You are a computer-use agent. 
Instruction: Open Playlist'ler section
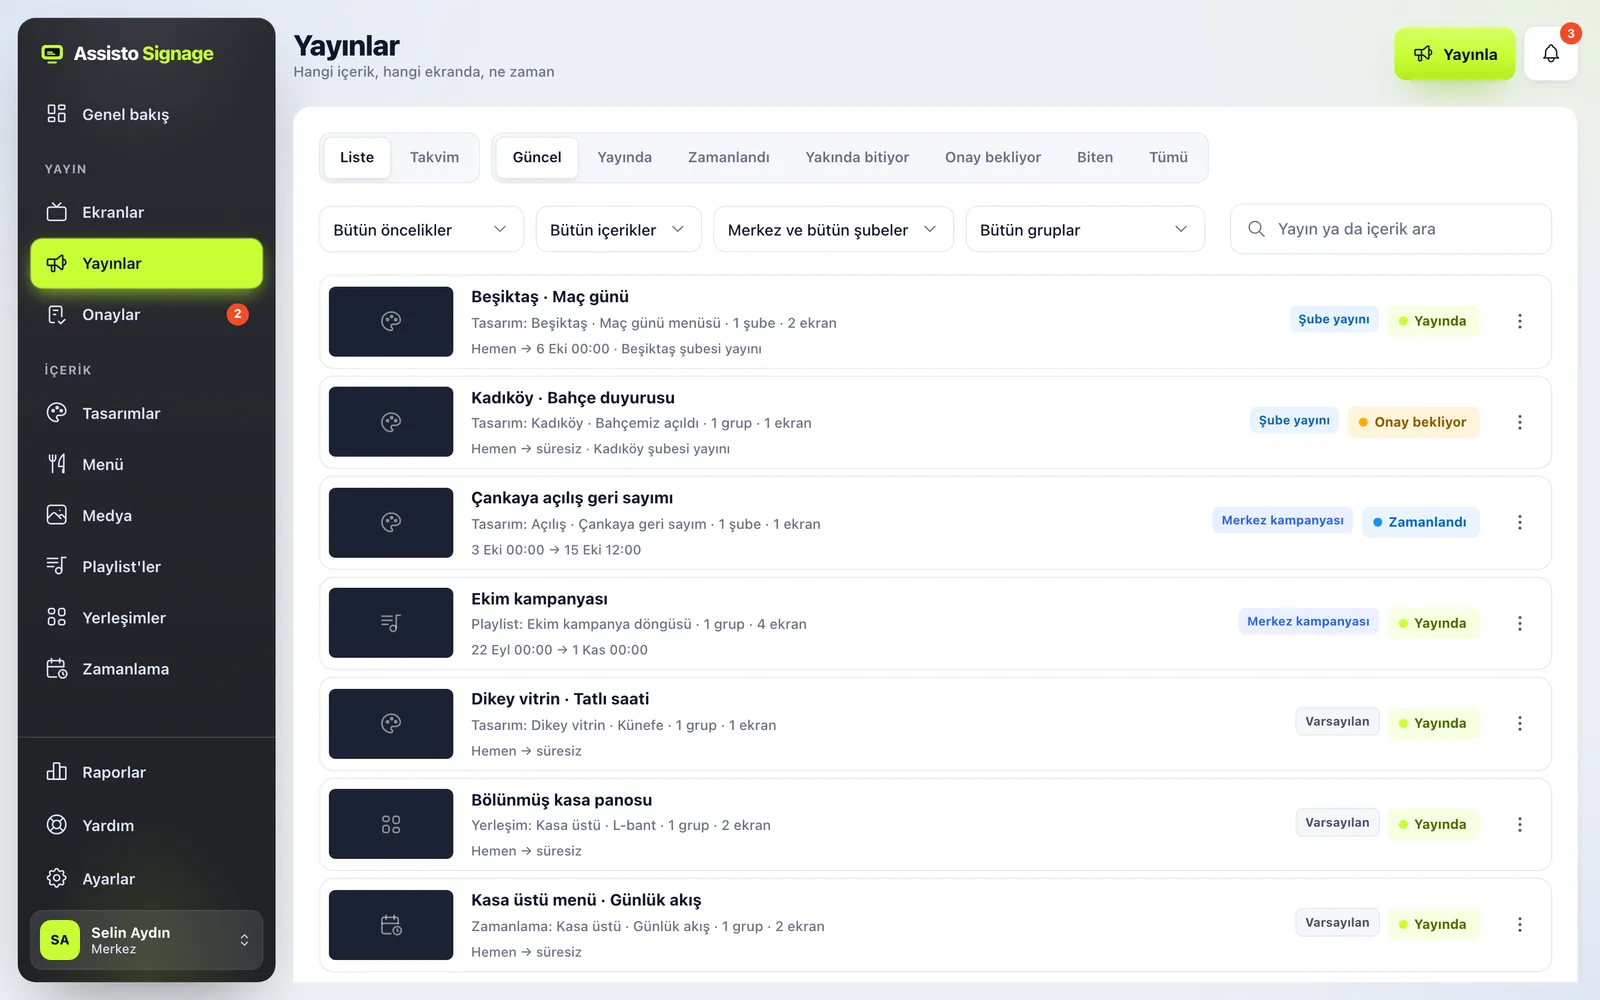146,566
